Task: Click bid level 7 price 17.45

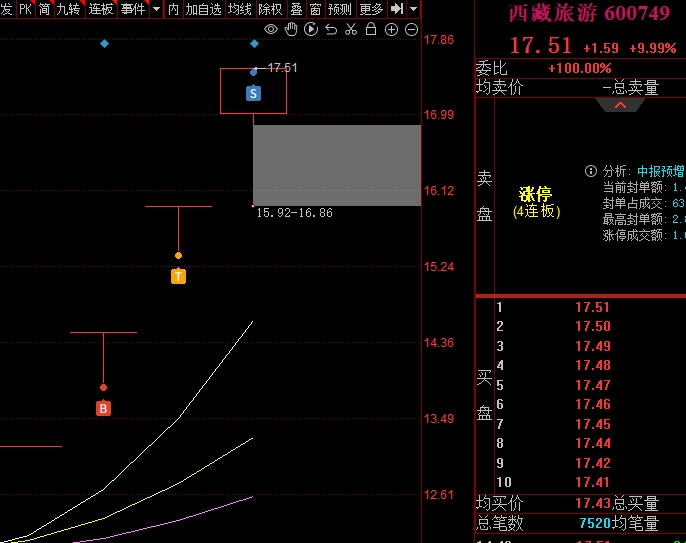Action: 592,424
